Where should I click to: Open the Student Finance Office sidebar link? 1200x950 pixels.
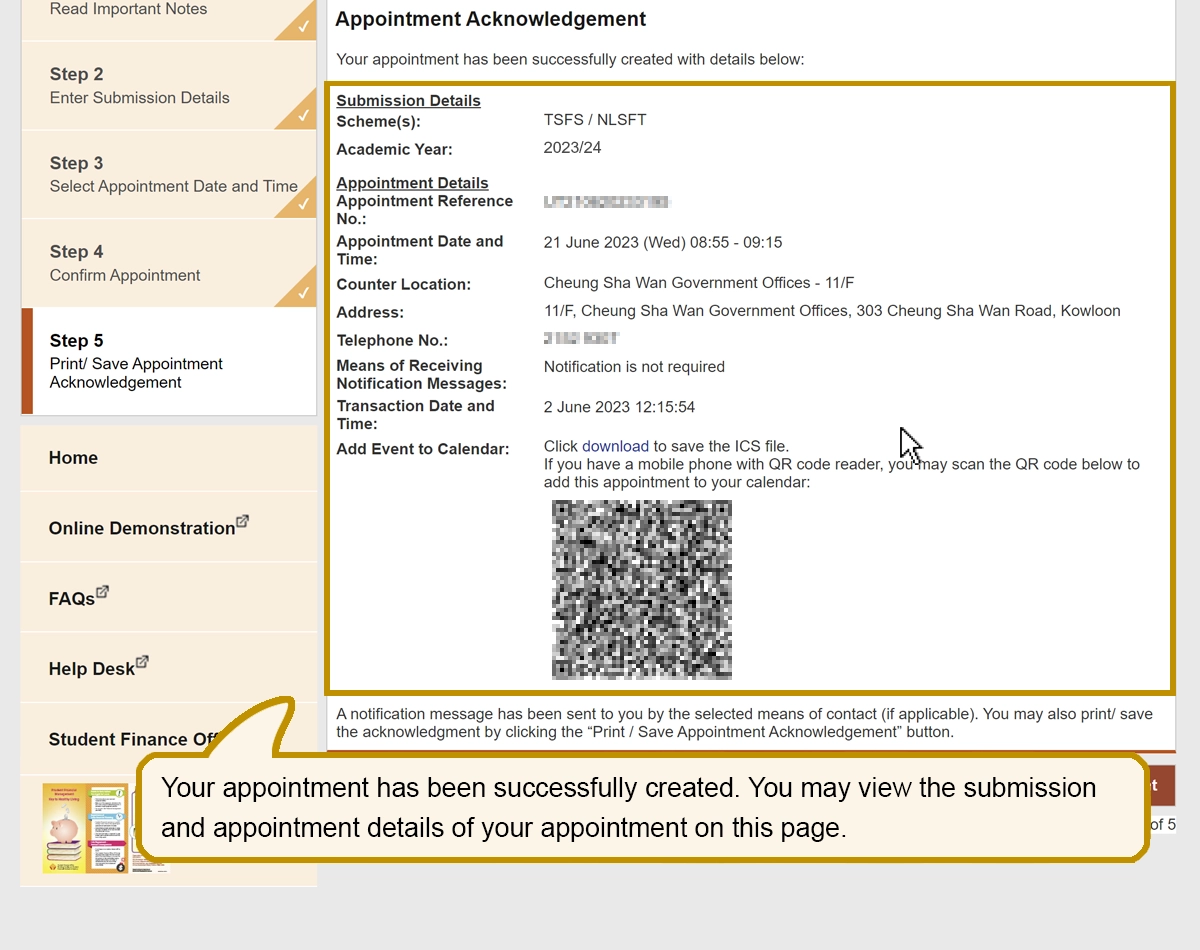click(133, 739)
